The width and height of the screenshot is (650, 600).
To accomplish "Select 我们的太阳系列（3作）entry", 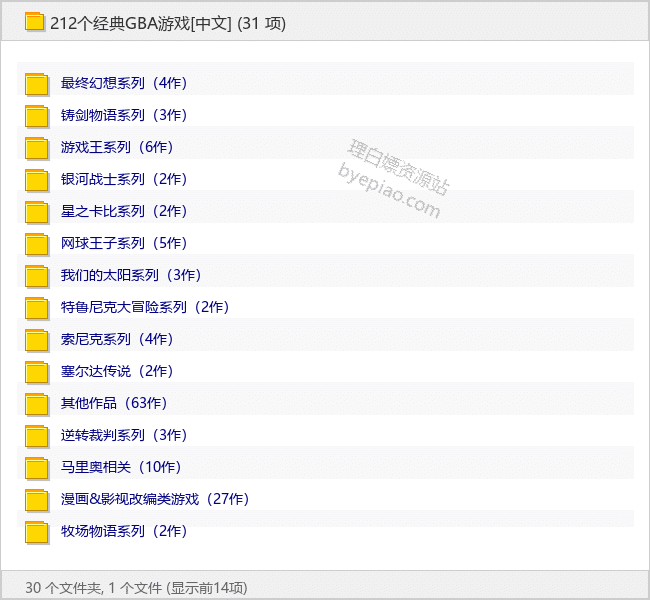I will click(x=131, y=275).
